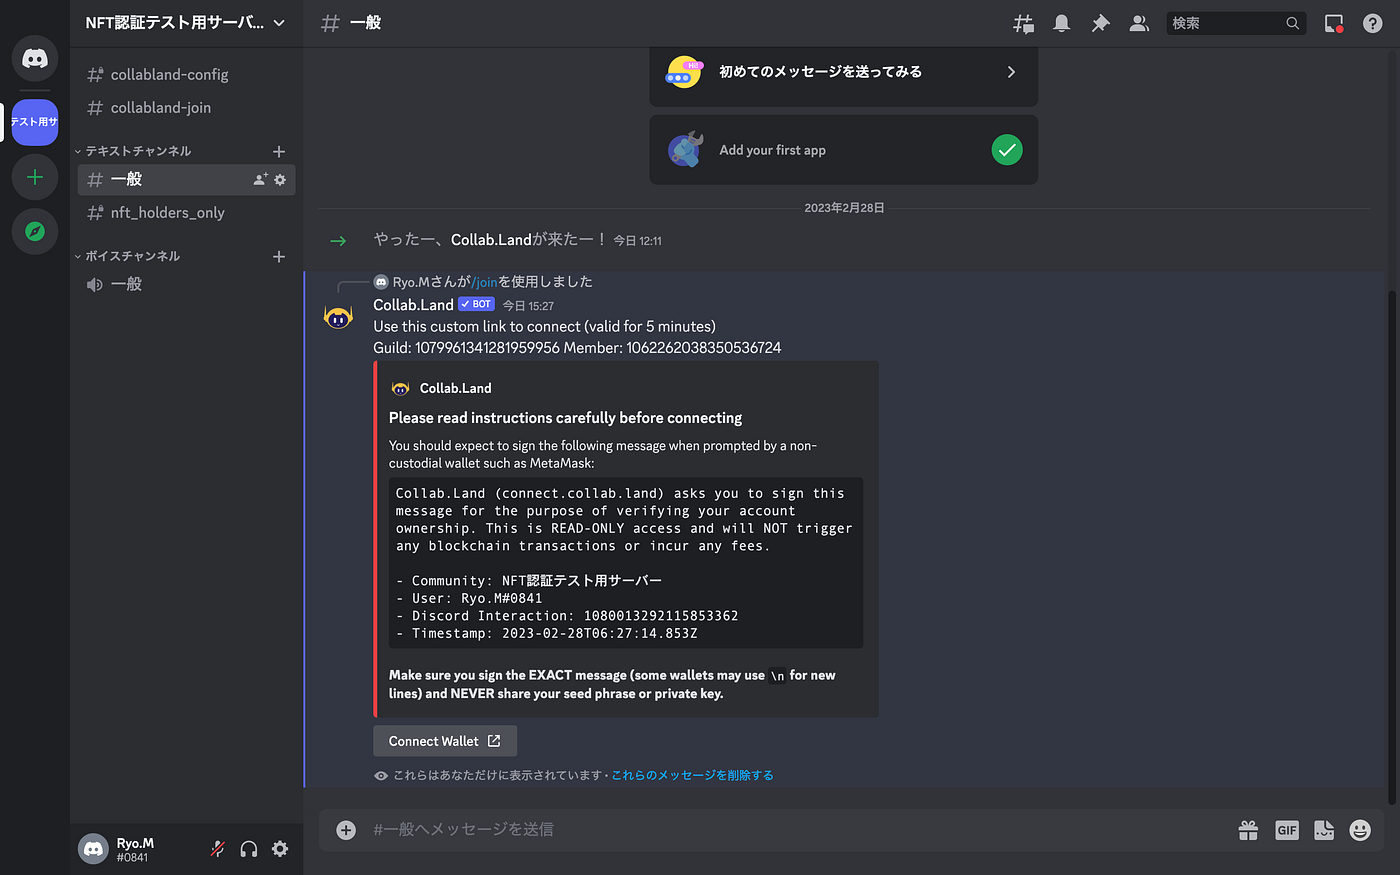
Task: Click Collab.Land mention in welcome message
Action: pos(491,240)
